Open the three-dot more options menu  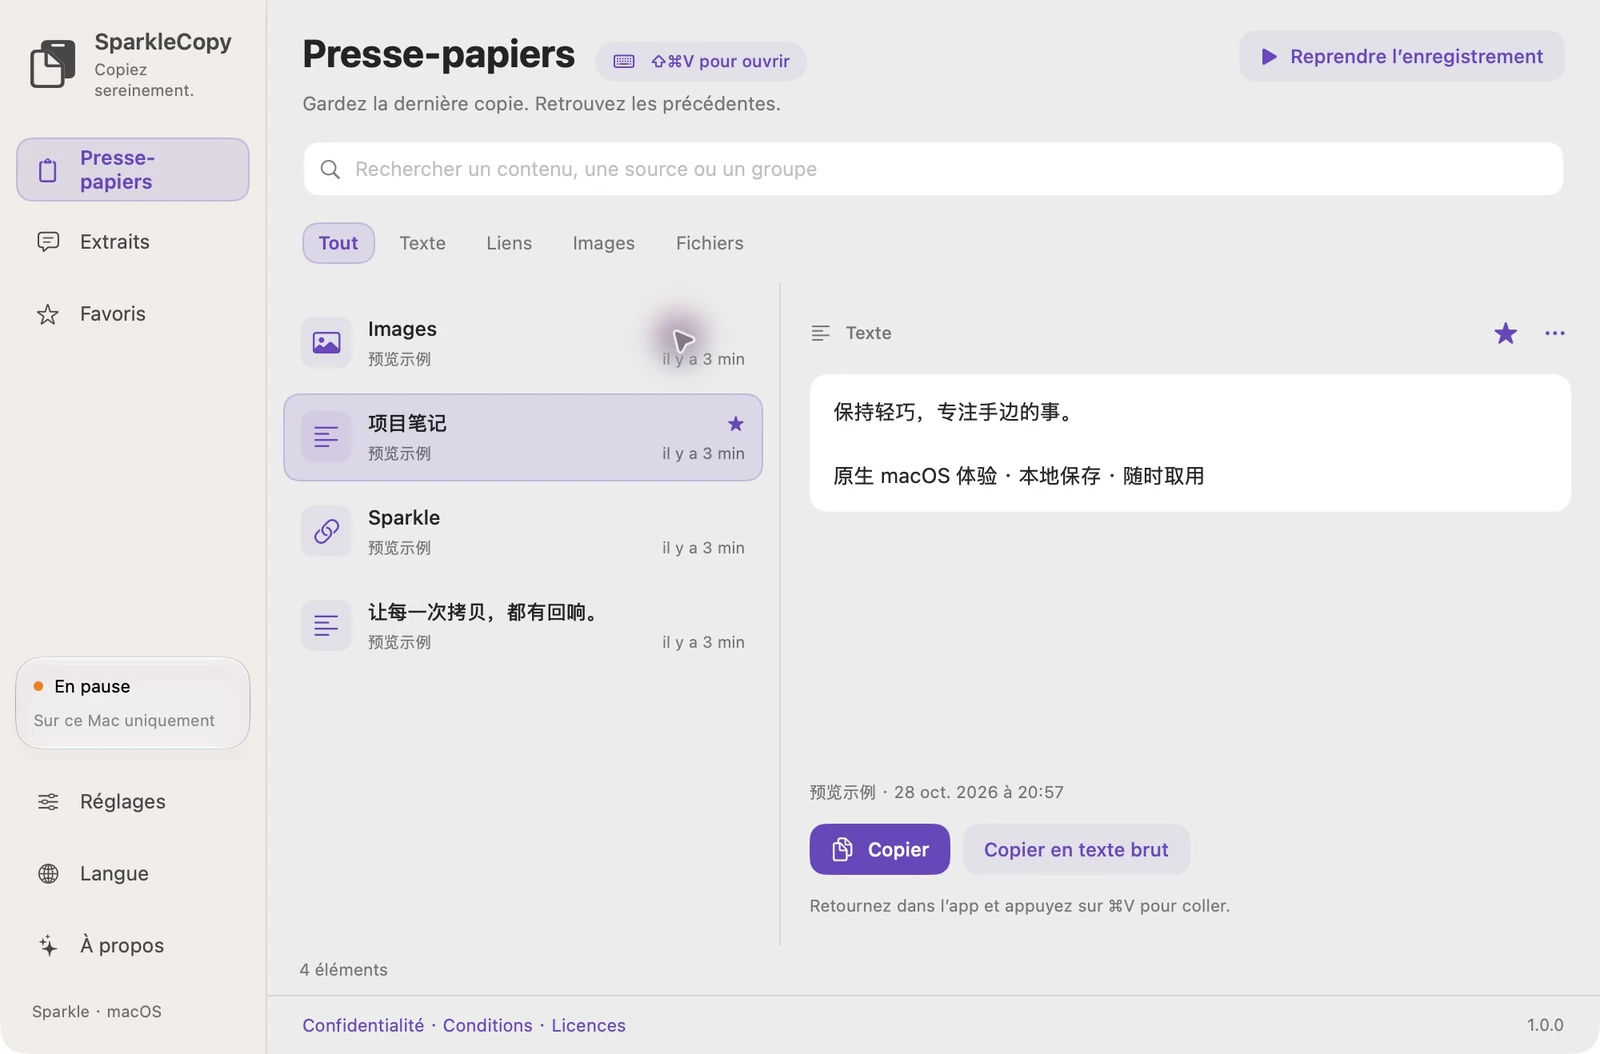coord(1555,333)
